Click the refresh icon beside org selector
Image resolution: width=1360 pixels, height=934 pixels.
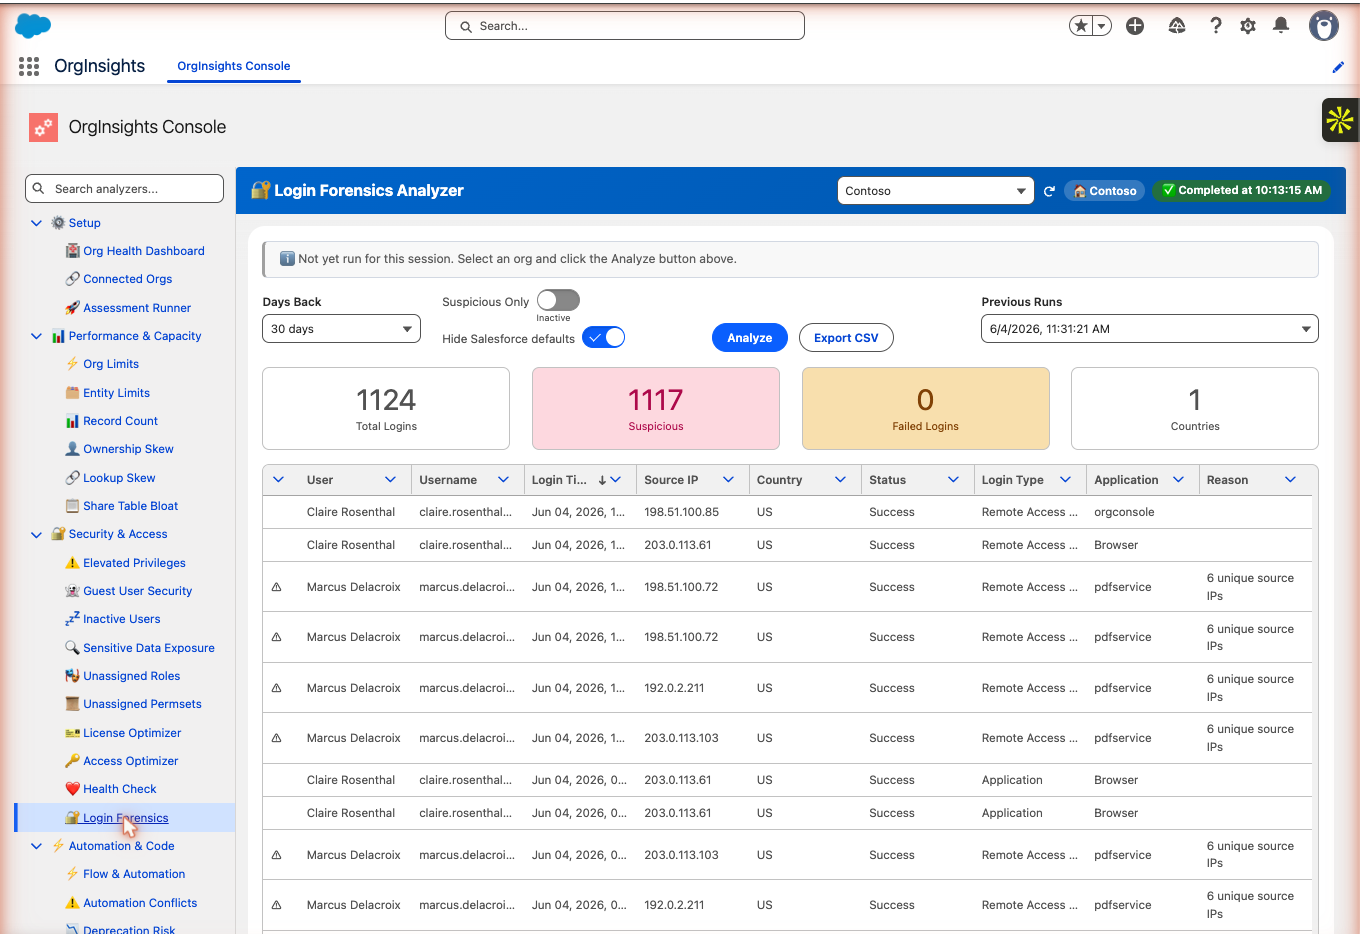1049,191
